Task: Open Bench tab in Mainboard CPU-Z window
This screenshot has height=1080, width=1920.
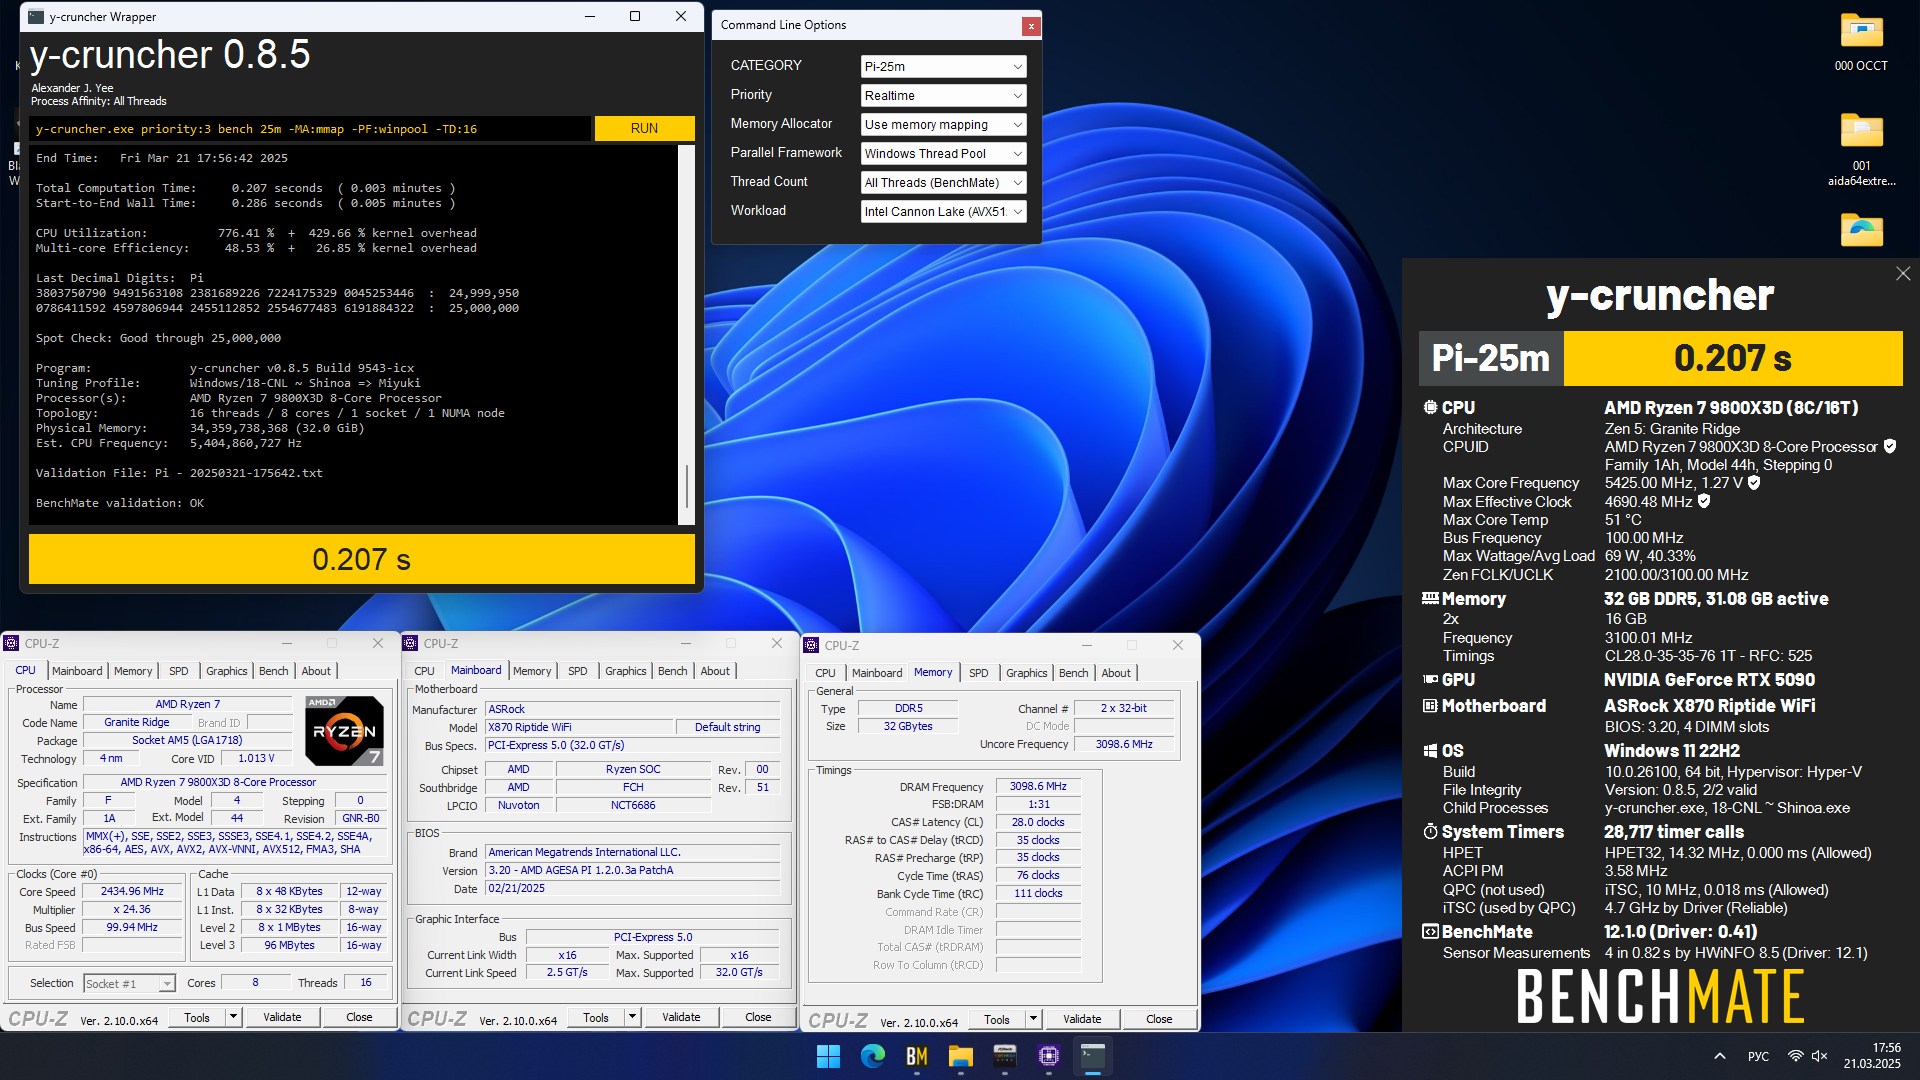Action: (673, 671)
